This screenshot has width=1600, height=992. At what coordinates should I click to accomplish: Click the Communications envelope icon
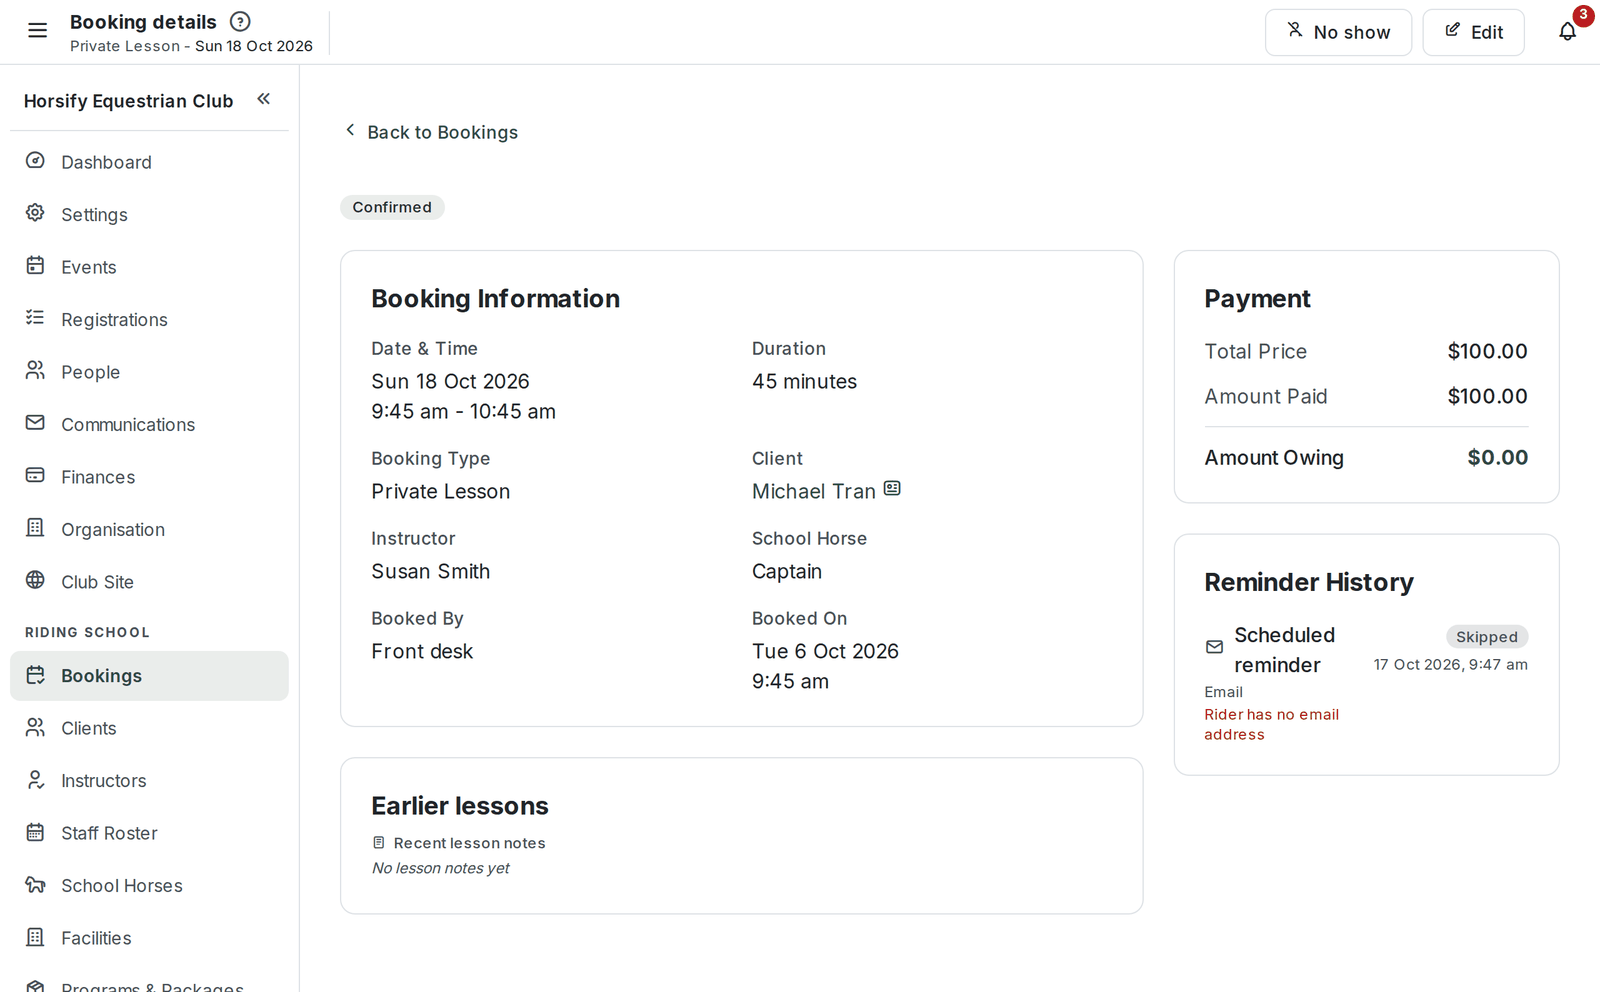pos(35,423)
